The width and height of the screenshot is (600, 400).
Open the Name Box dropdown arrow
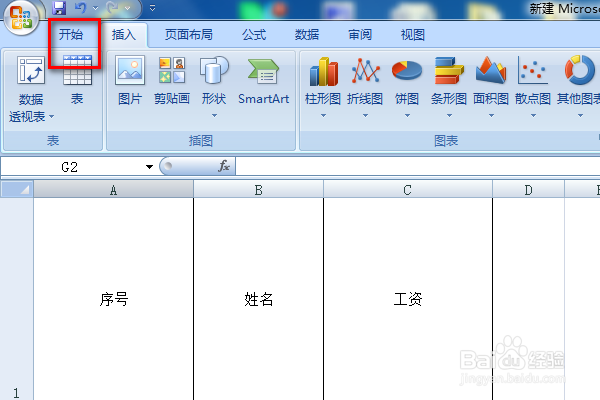(x=149, y=167)
